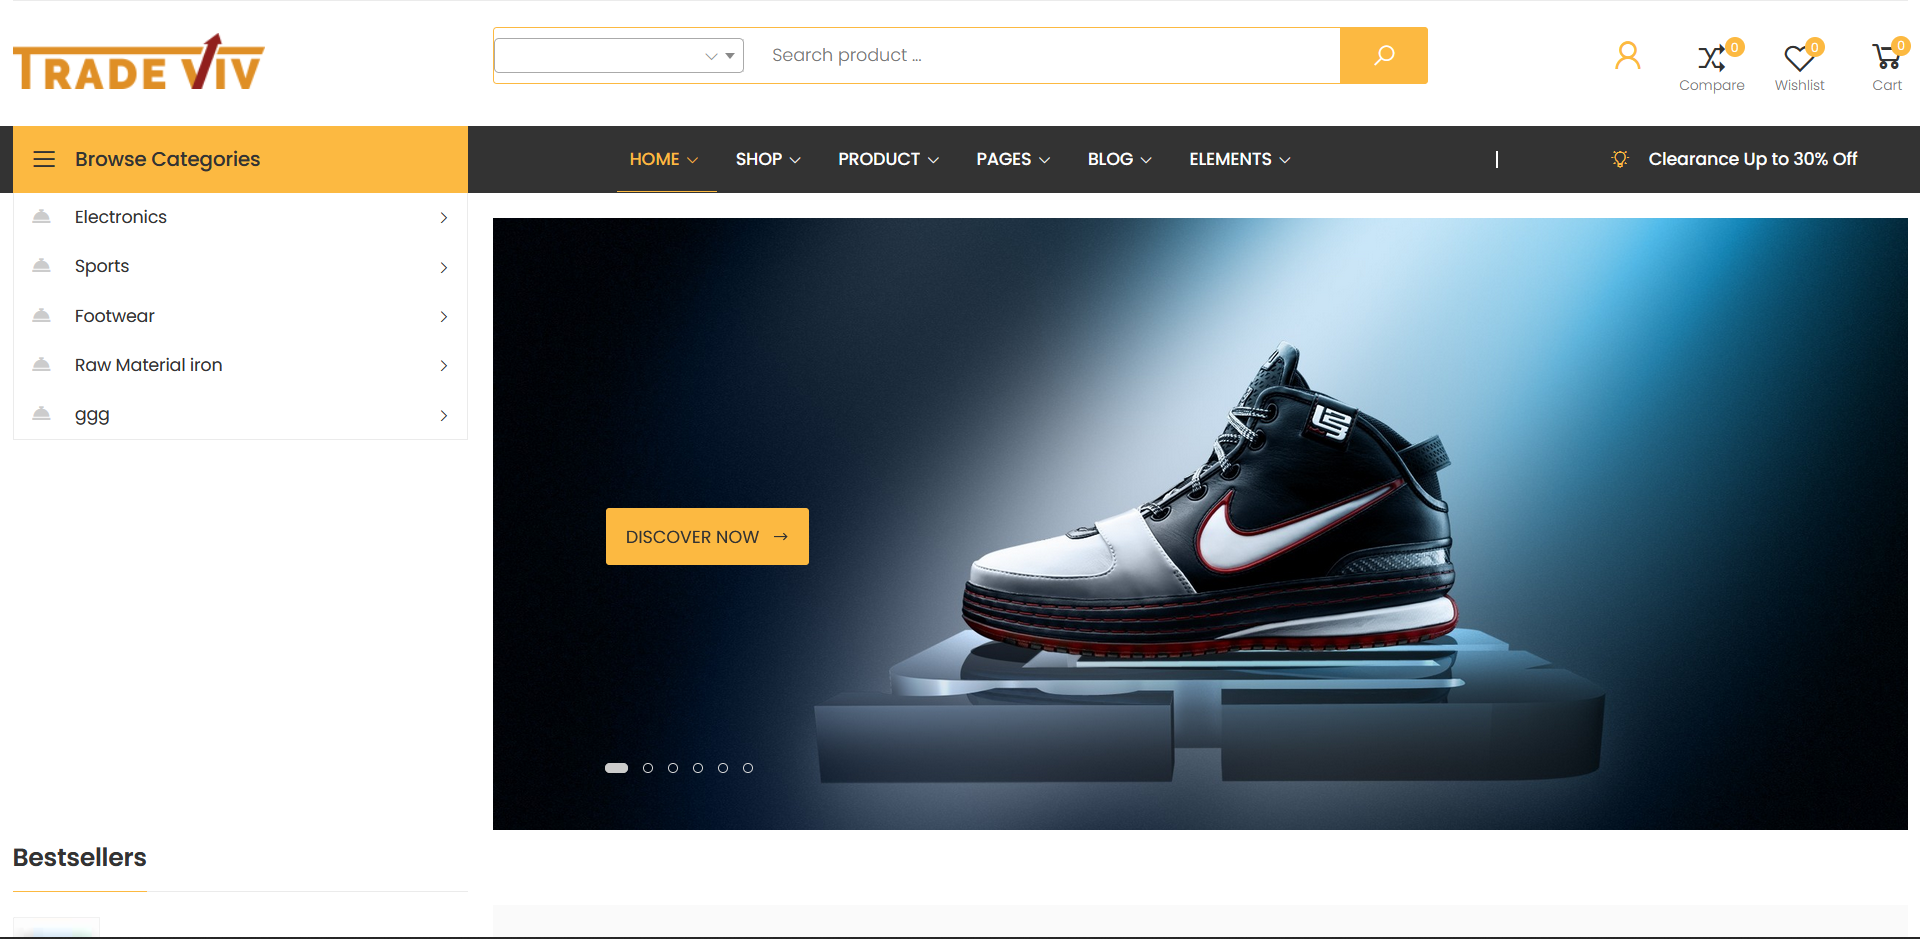Click the Footwear category icon
1920x939 pixels.
tap(41, 316)
